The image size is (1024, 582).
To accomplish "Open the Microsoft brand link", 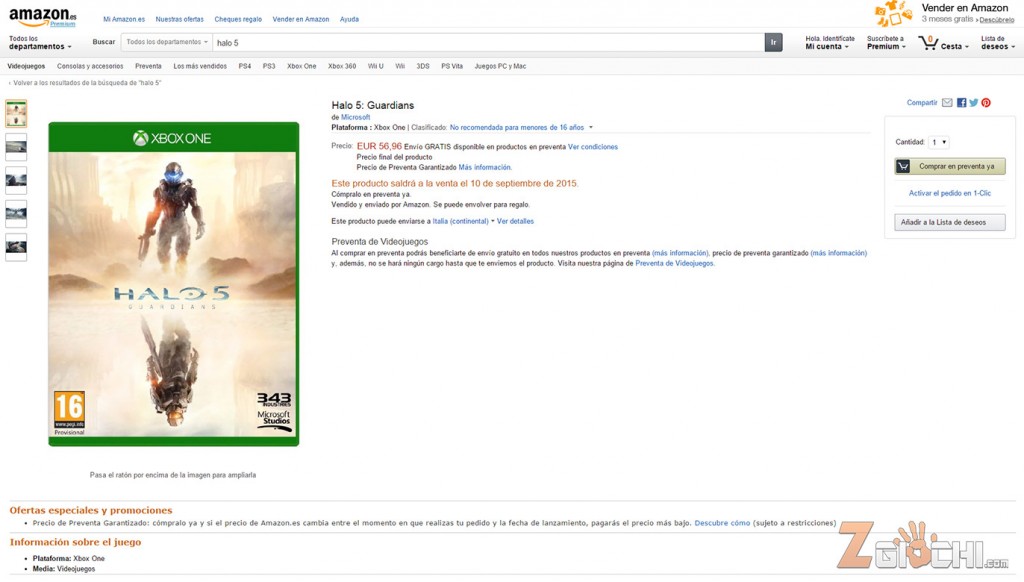I will pyautogui.click(x=355, y=117).
